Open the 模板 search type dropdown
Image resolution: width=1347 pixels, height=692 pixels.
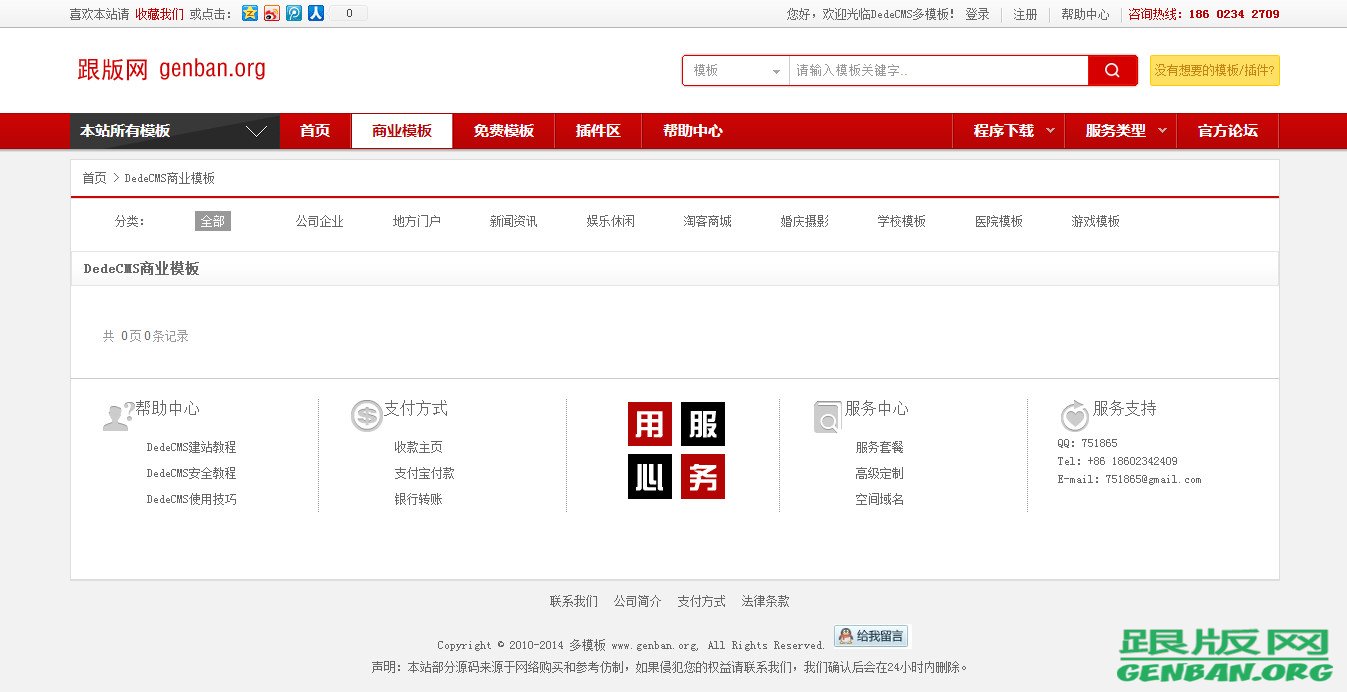735,70
